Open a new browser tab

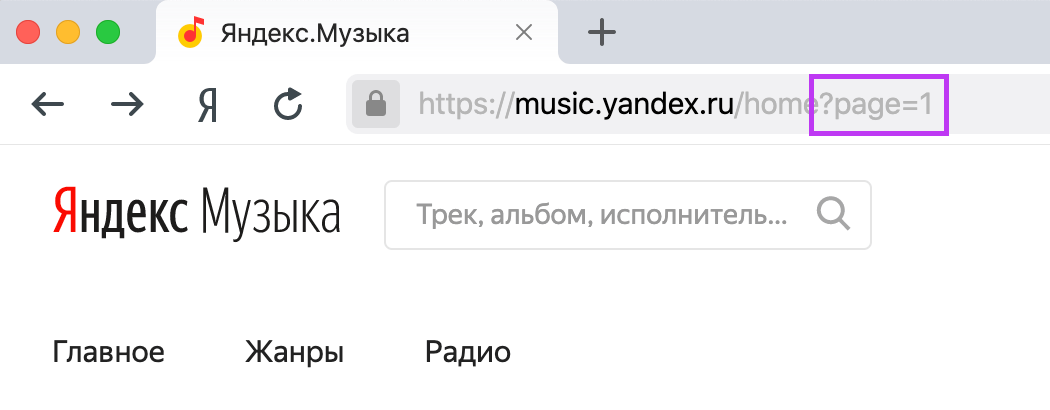(601, 33)
